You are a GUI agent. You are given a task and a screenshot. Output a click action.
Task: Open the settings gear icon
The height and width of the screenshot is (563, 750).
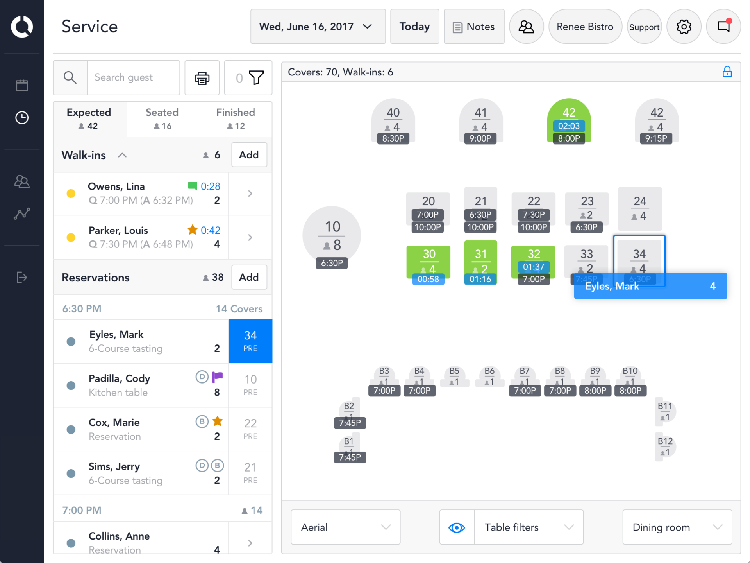coord(684,27)
